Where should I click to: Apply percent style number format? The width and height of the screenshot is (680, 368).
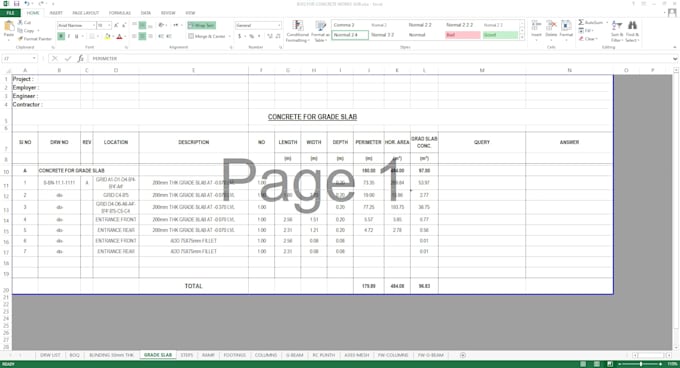[252, 36]
